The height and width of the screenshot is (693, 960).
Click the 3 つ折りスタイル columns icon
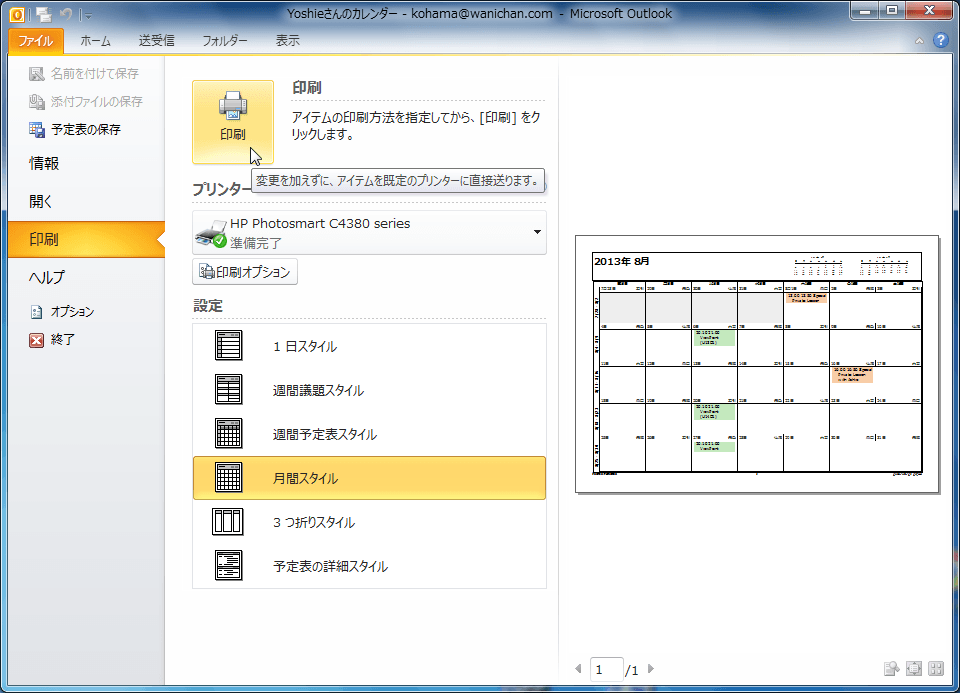228,522
